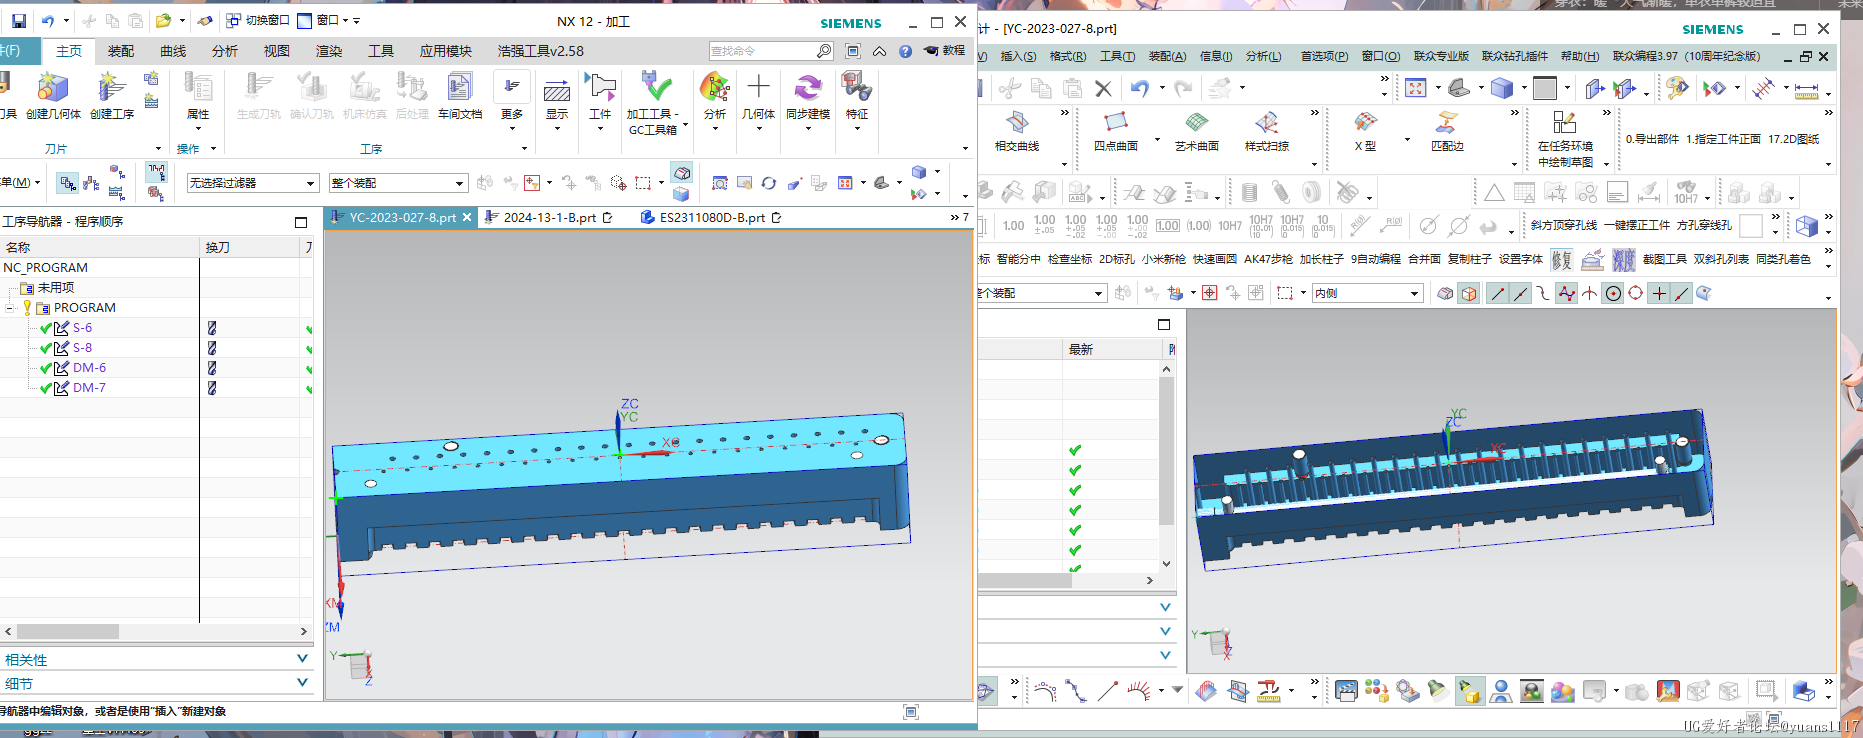Expand the 相关性 section

[156, 659]
